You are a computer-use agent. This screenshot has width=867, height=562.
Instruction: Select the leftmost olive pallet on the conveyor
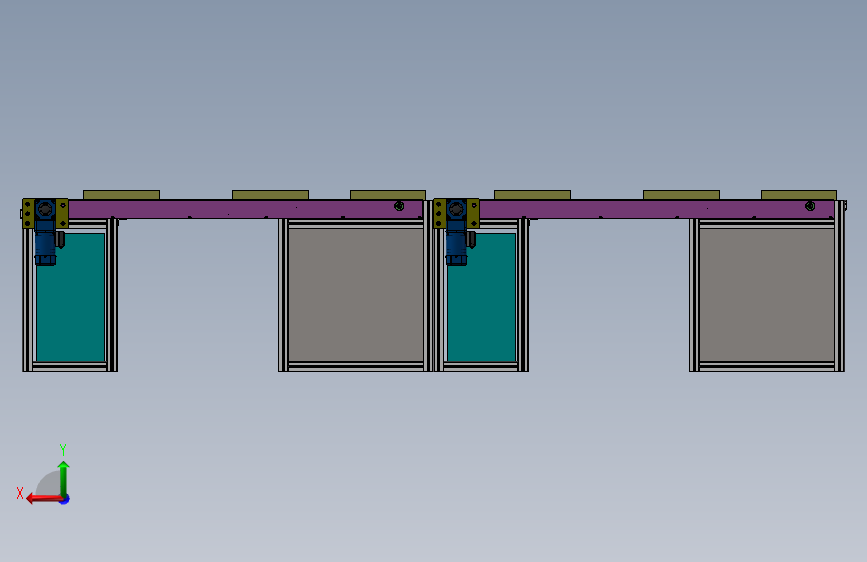tap(121, 195)
